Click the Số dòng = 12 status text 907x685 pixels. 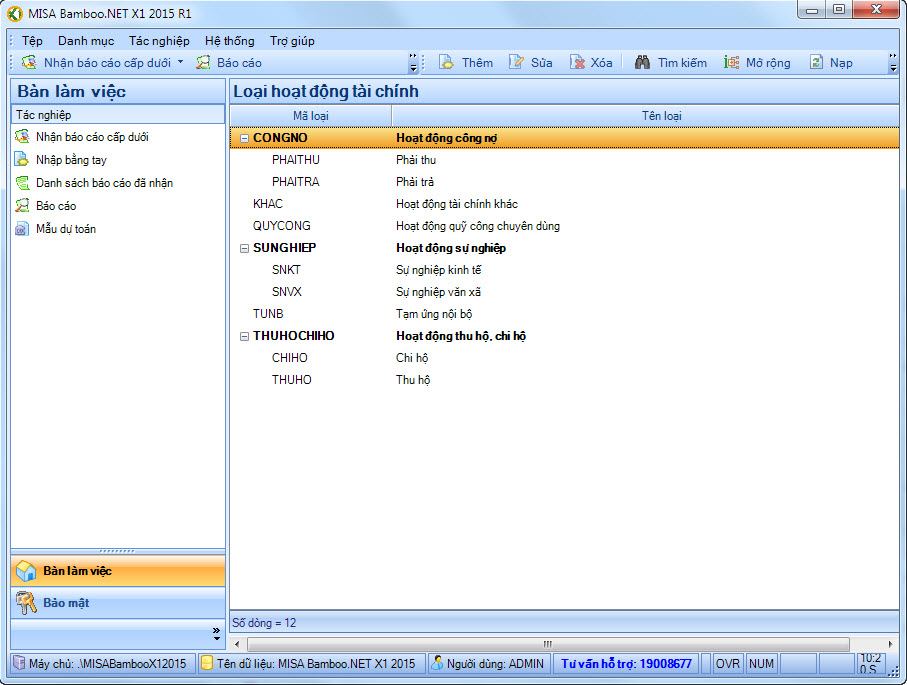coord(264,623)
